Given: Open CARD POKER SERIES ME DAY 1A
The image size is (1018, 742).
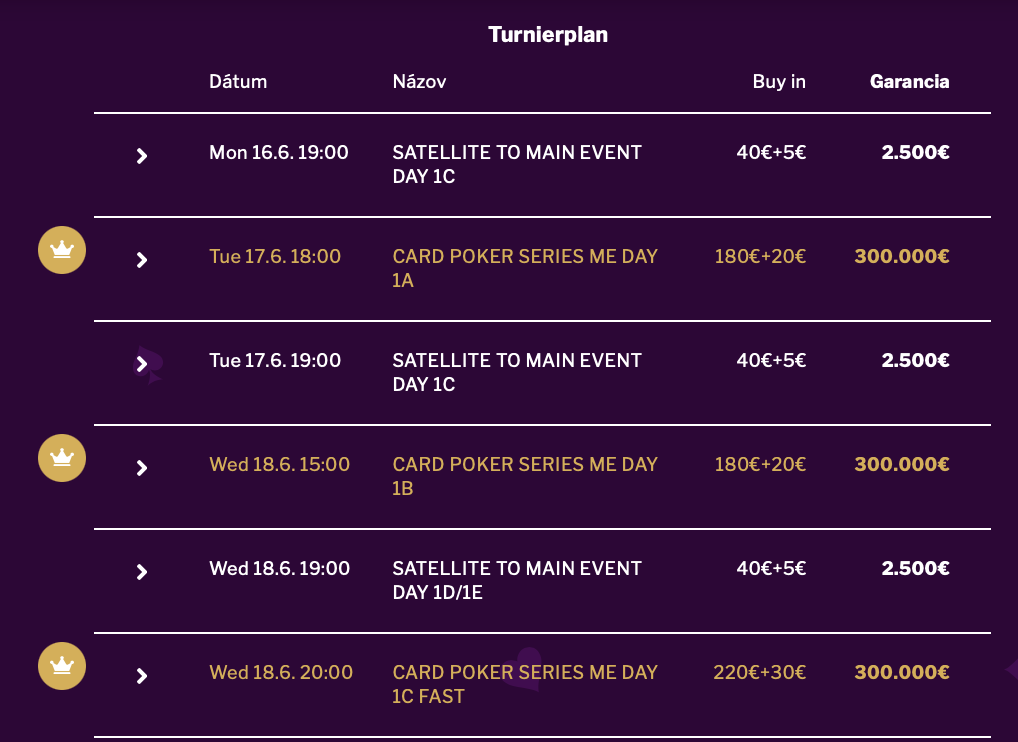Looking at the screenshot, I should tap(525, 268).
